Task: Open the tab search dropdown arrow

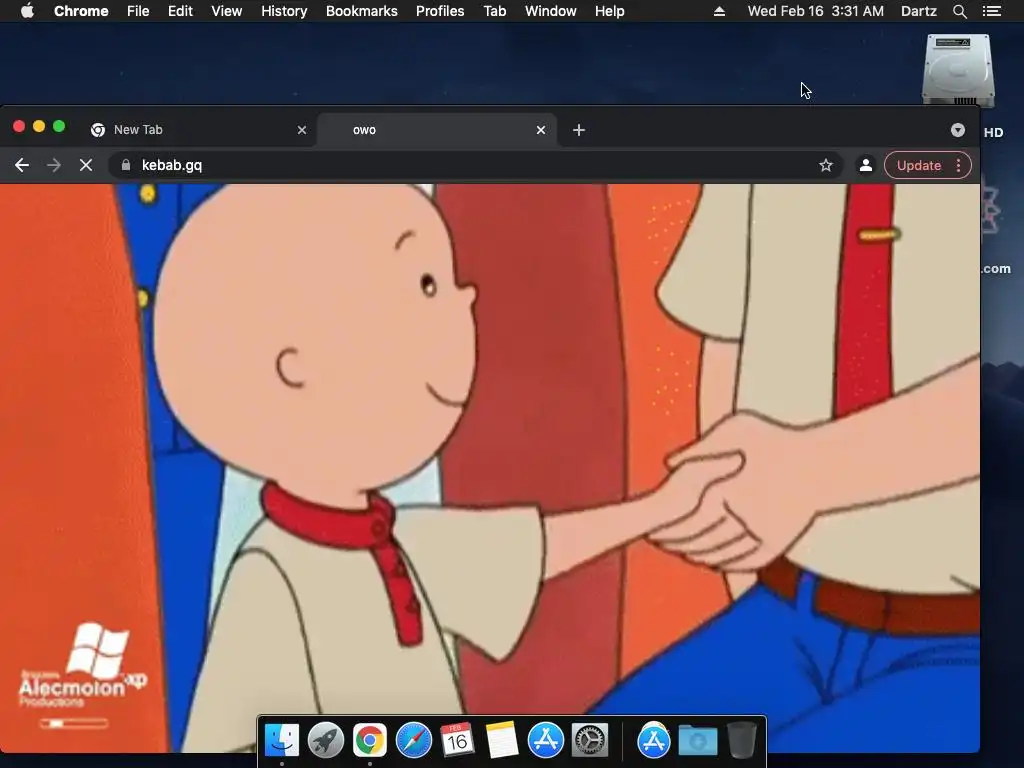Action: pos(958,130)
